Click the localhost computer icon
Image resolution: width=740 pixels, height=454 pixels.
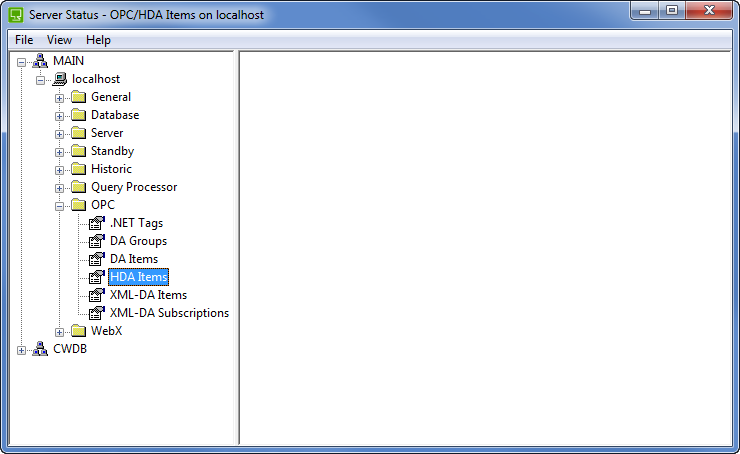tap(60, 79)
